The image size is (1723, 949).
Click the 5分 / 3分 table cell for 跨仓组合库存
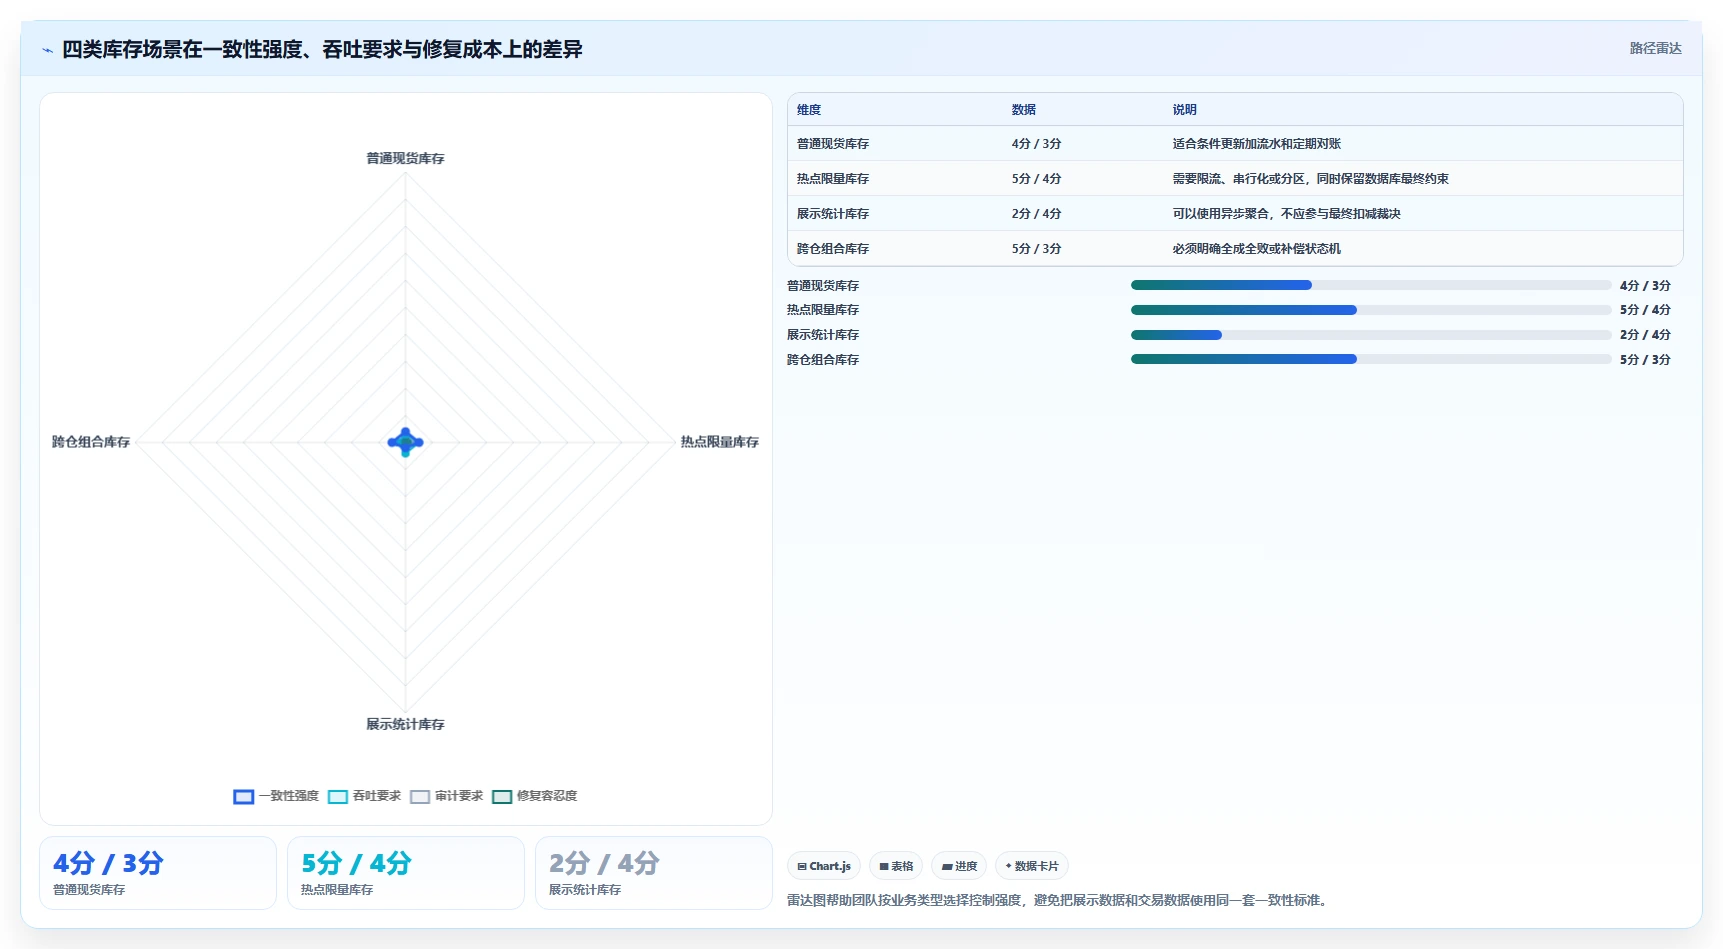(1036, 249)
